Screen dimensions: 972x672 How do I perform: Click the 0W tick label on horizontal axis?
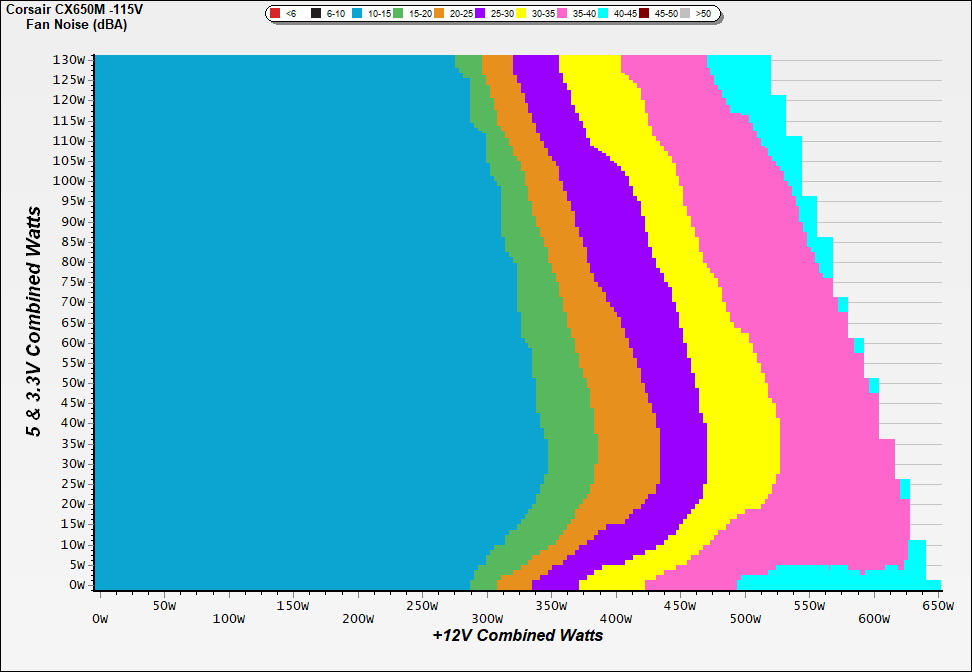tap(99, 619)
